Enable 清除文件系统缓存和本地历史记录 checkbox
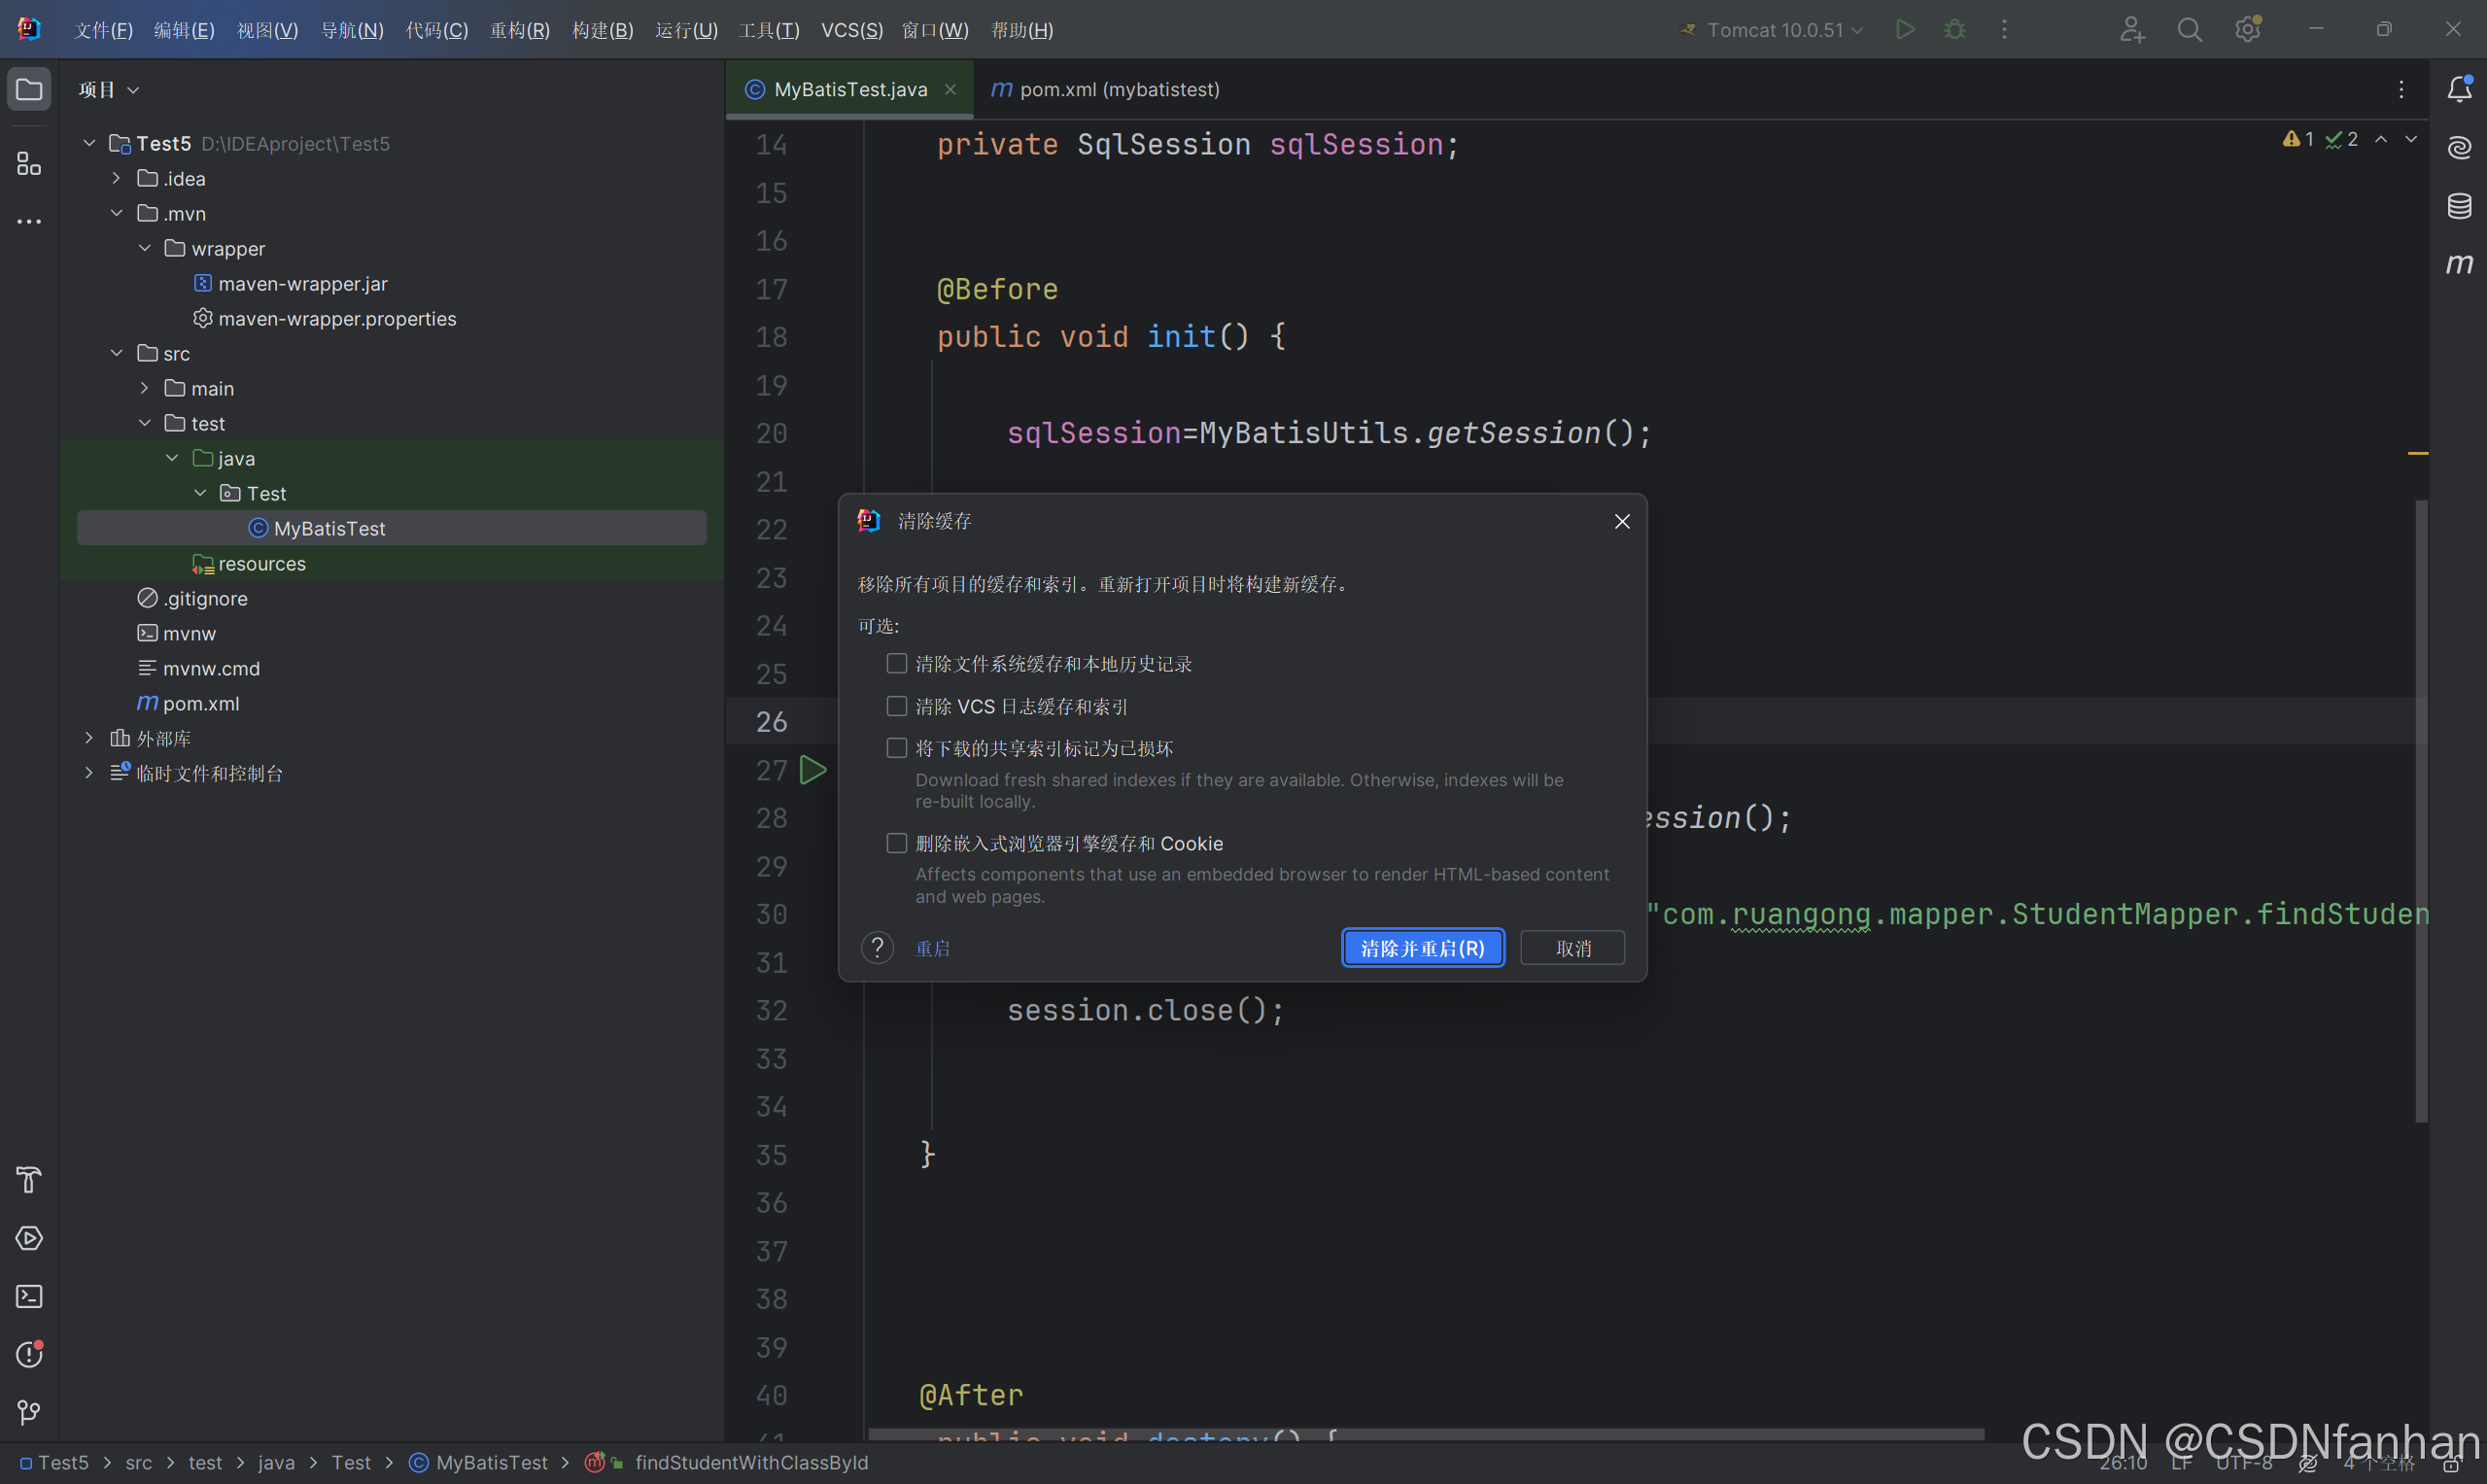The height and width of the screenshot is (1484, 2487). click(x=897, y=664)
